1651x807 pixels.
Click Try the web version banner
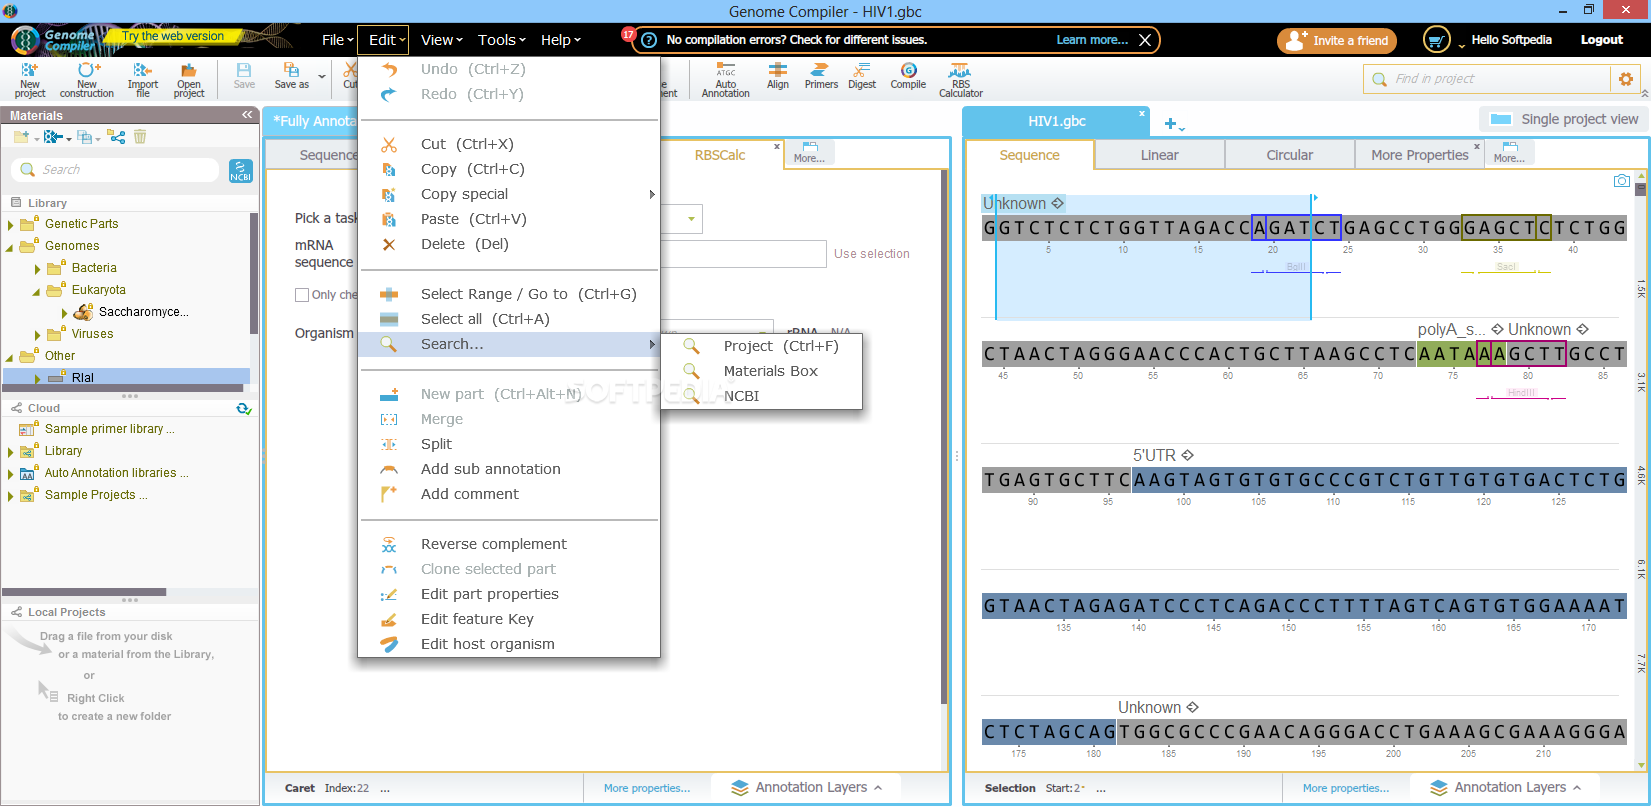coord(173,36)
